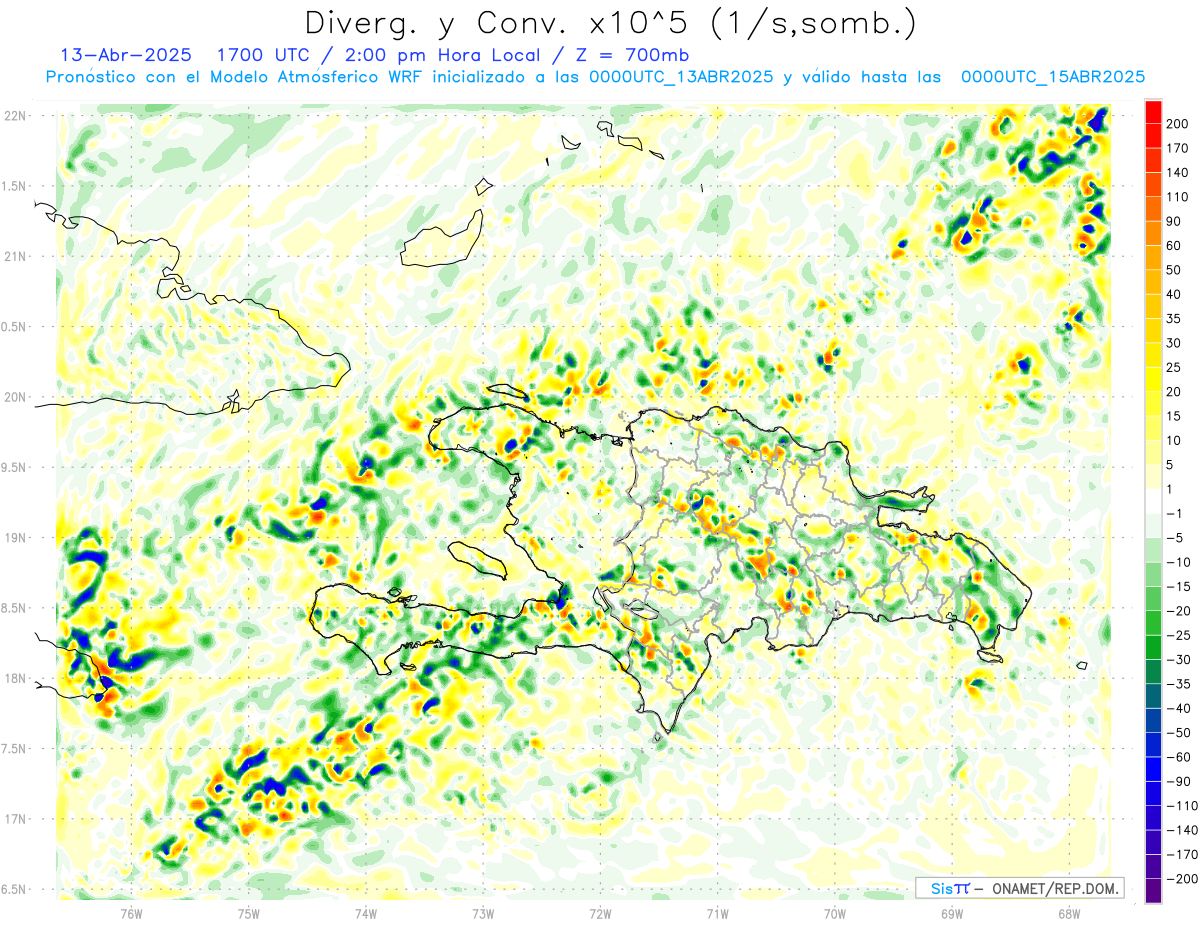Click the 'ONAMET/REP.DOM.' credit label
This screenshot has width=1200, height=927.
click(1055, 888)
